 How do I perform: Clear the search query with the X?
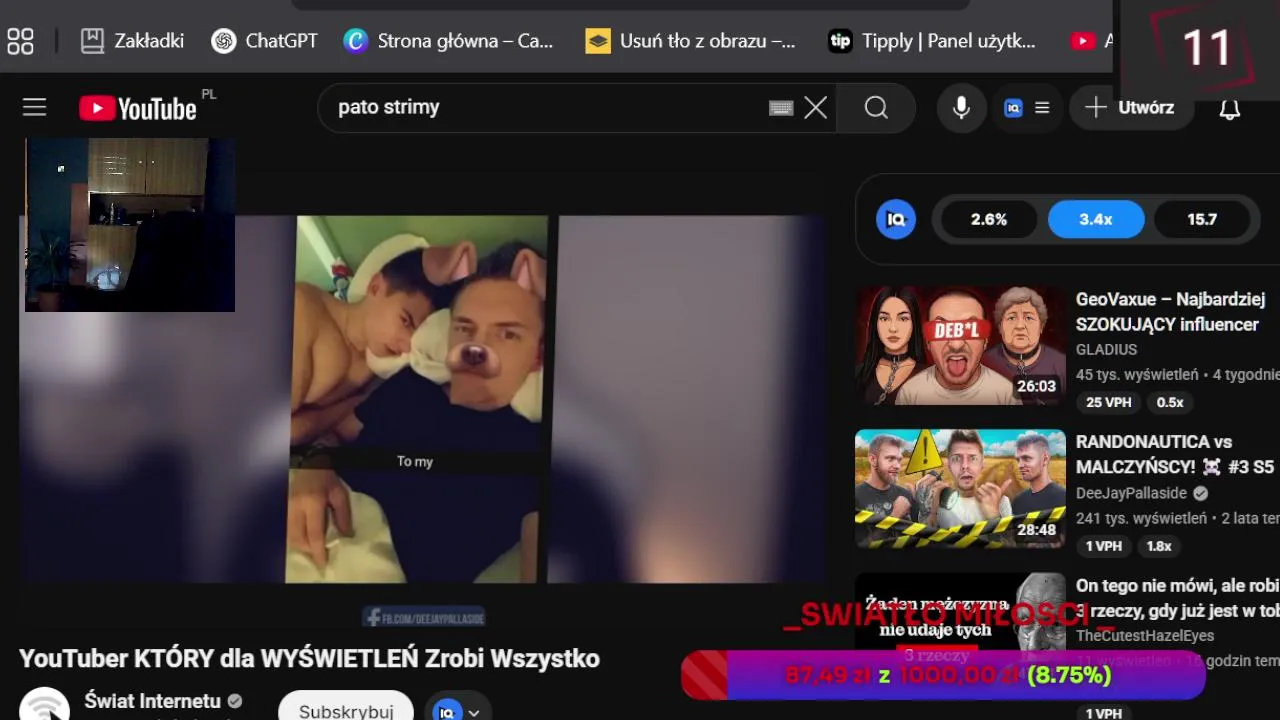(x=816, y=108)
